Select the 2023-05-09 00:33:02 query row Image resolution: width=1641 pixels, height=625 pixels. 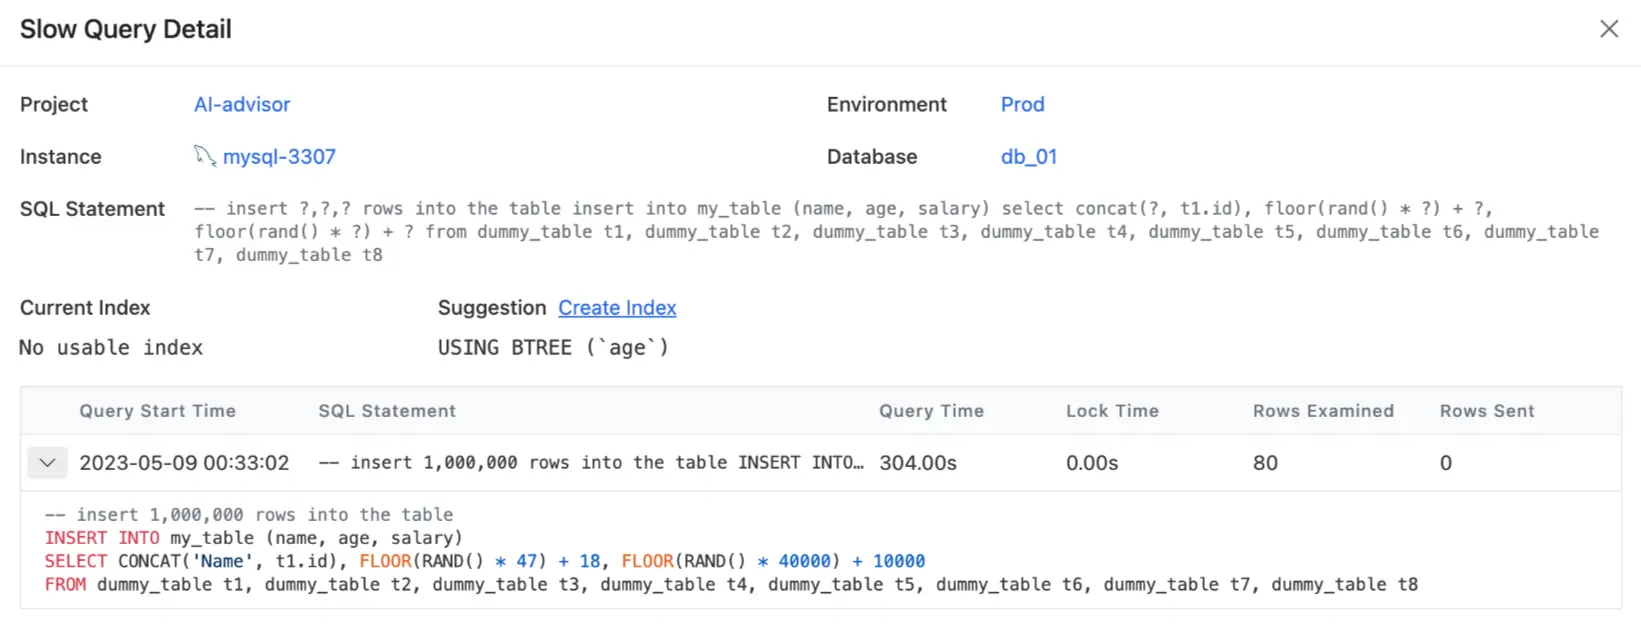184,463
